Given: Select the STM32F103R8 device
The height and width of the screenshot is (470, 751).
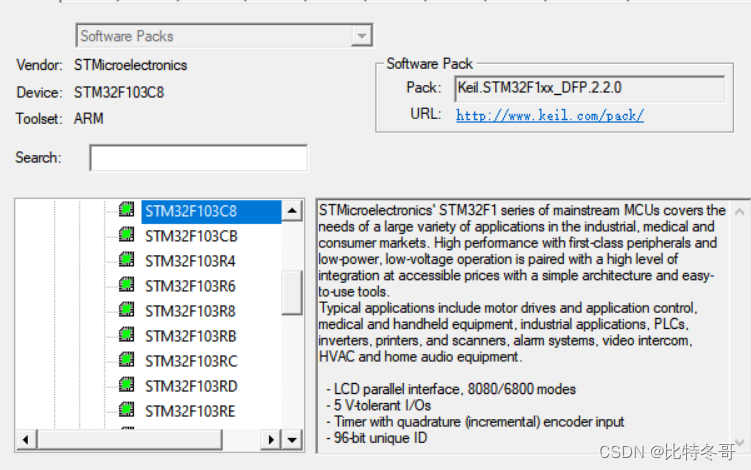Looking at the screenshot, I should pos(190,311).
